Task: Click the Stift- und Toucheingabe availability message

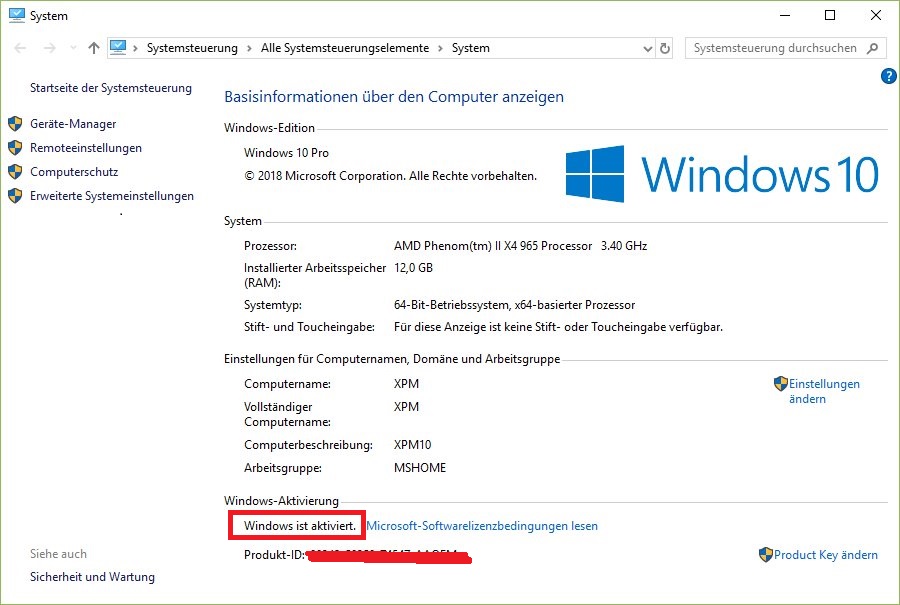Action: 558,327
